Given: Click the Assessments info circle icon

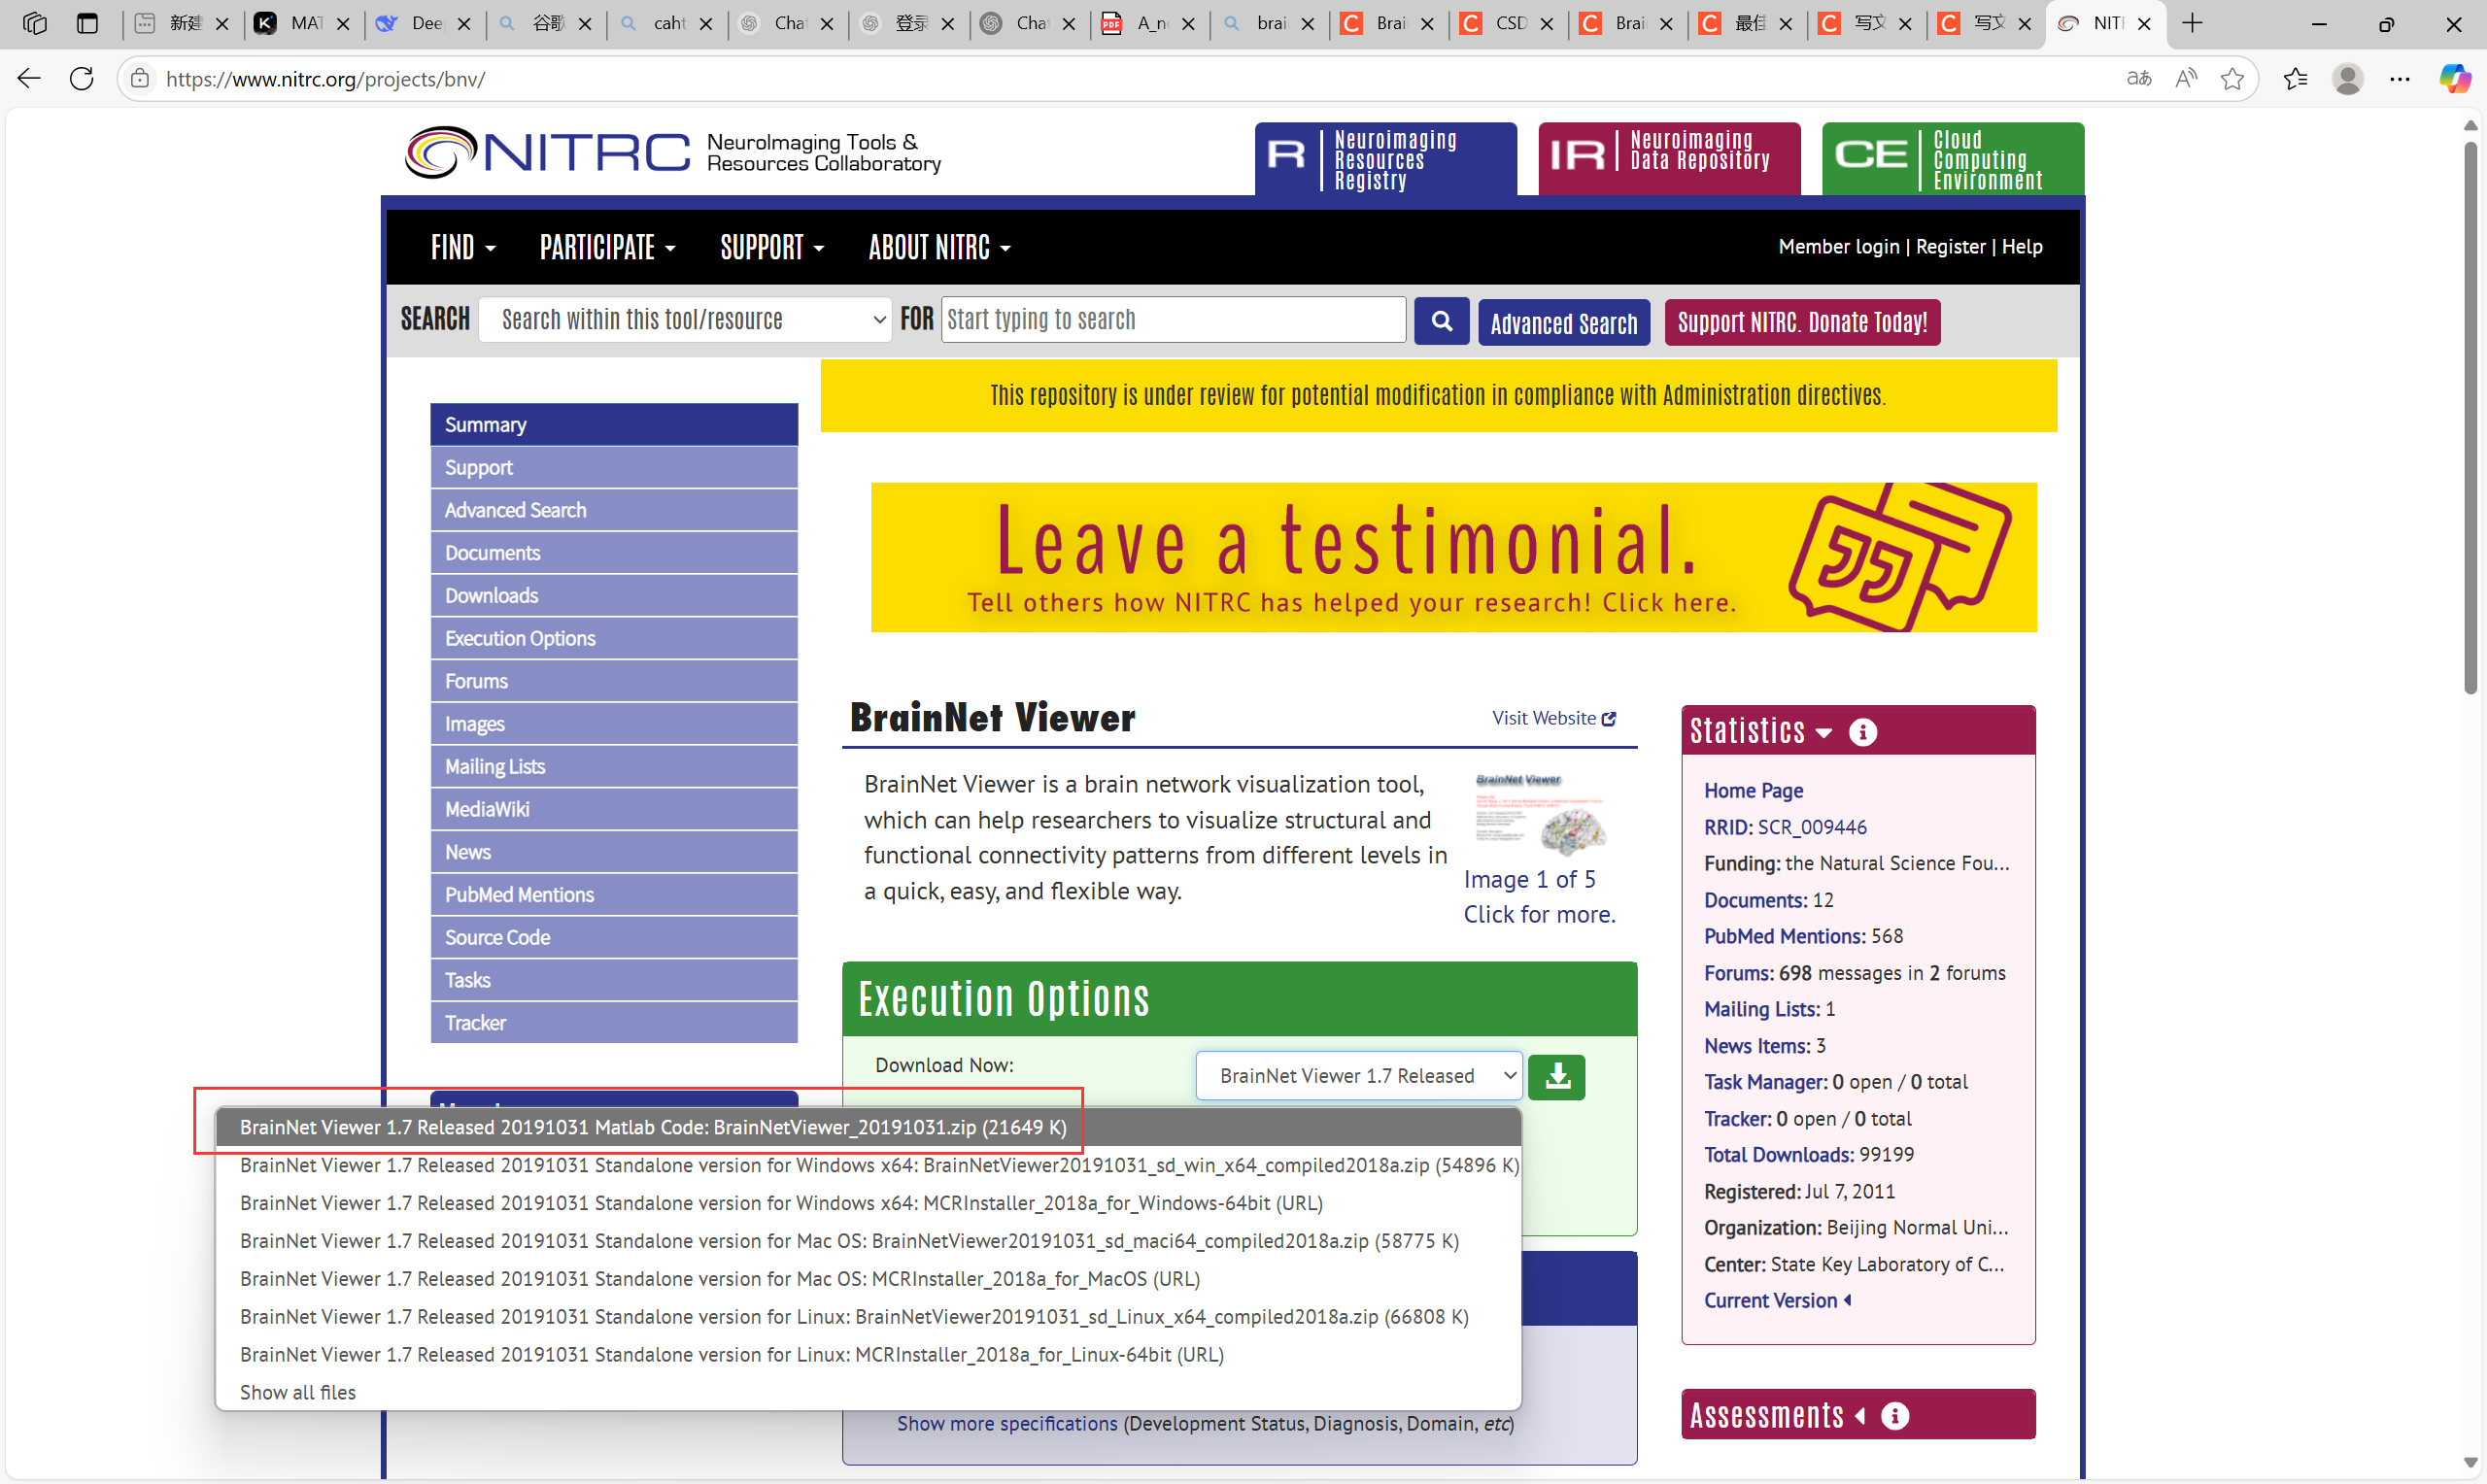Looking at the screenshot, I should [x=1894, y=1416].
